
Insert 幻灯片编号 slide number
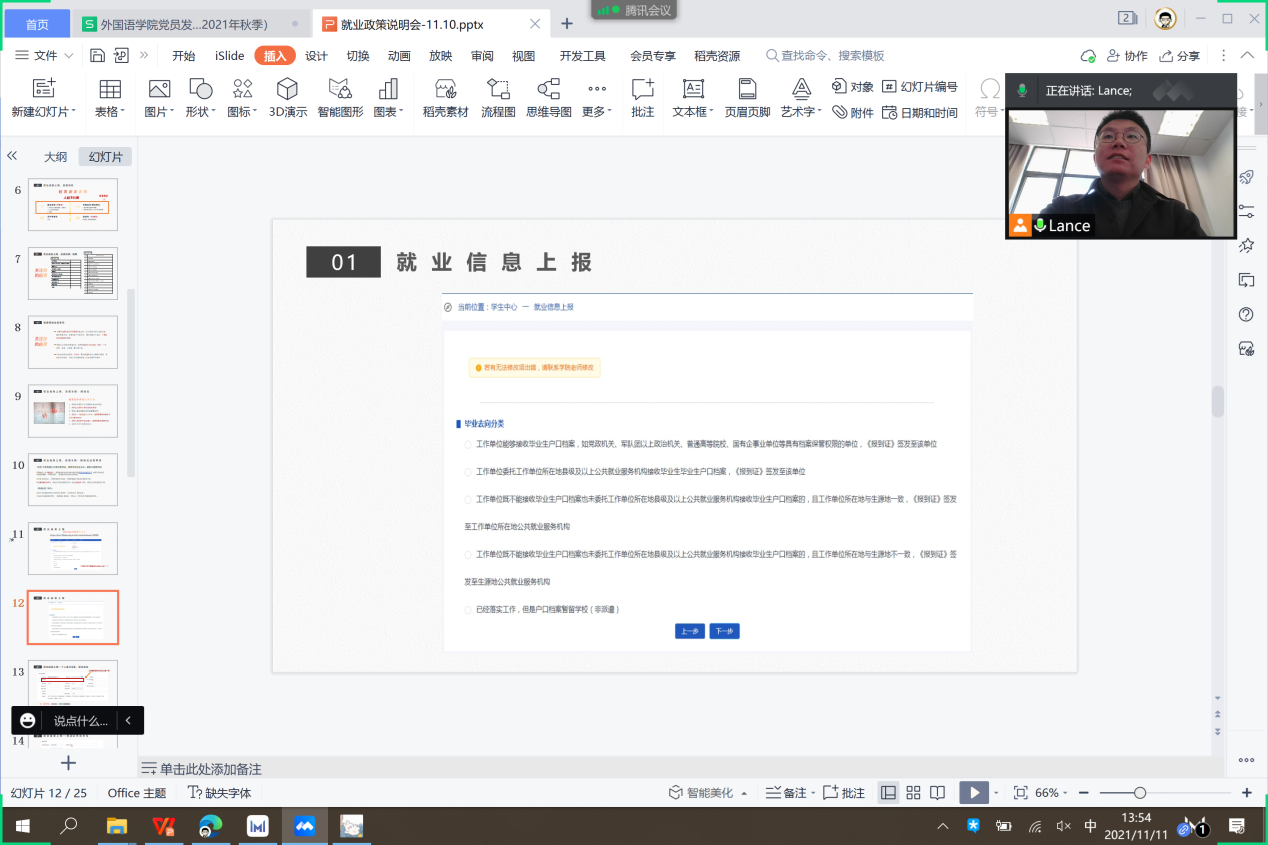pyautogui.click(x=920, y=87)
